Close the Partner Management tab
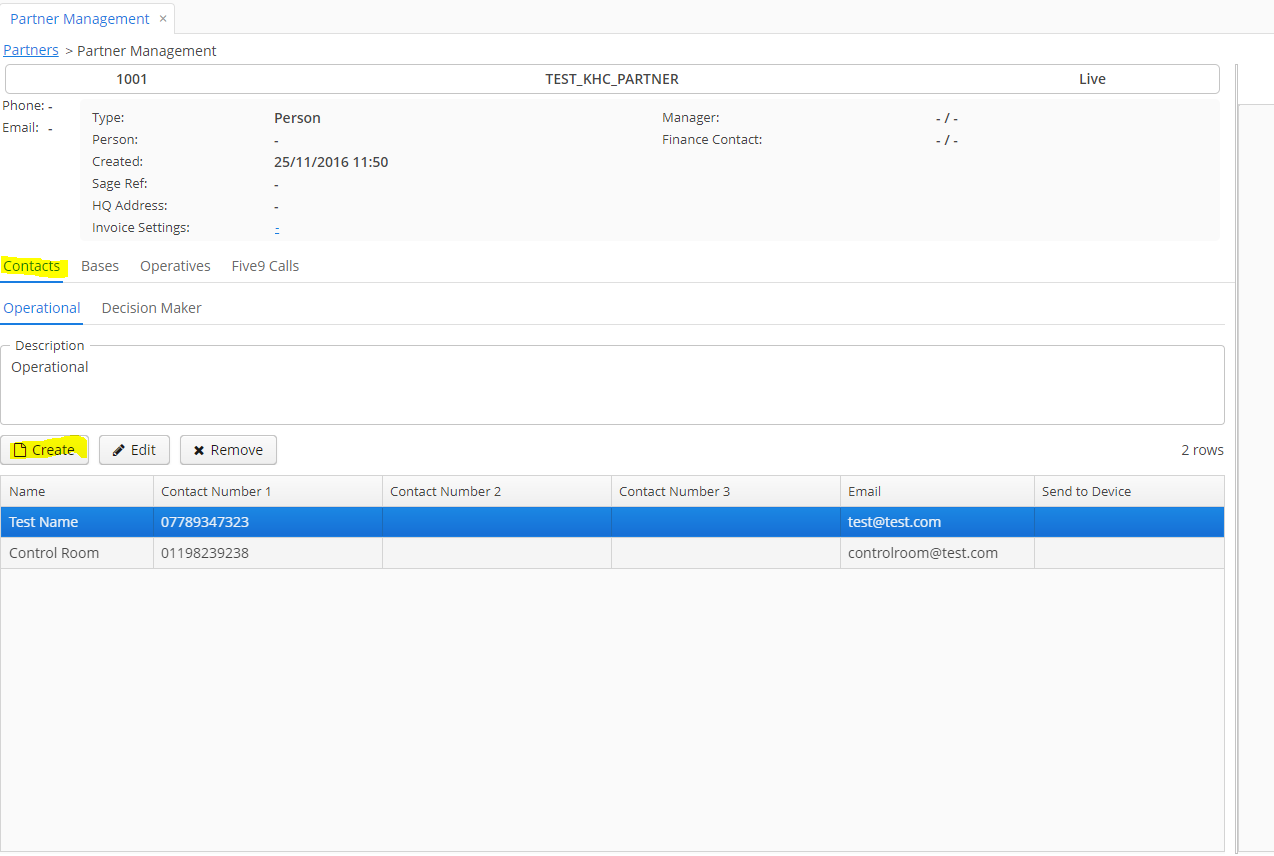Image resolution: width=1274 pixels, height=856 pixels. (x=163, y=18)
